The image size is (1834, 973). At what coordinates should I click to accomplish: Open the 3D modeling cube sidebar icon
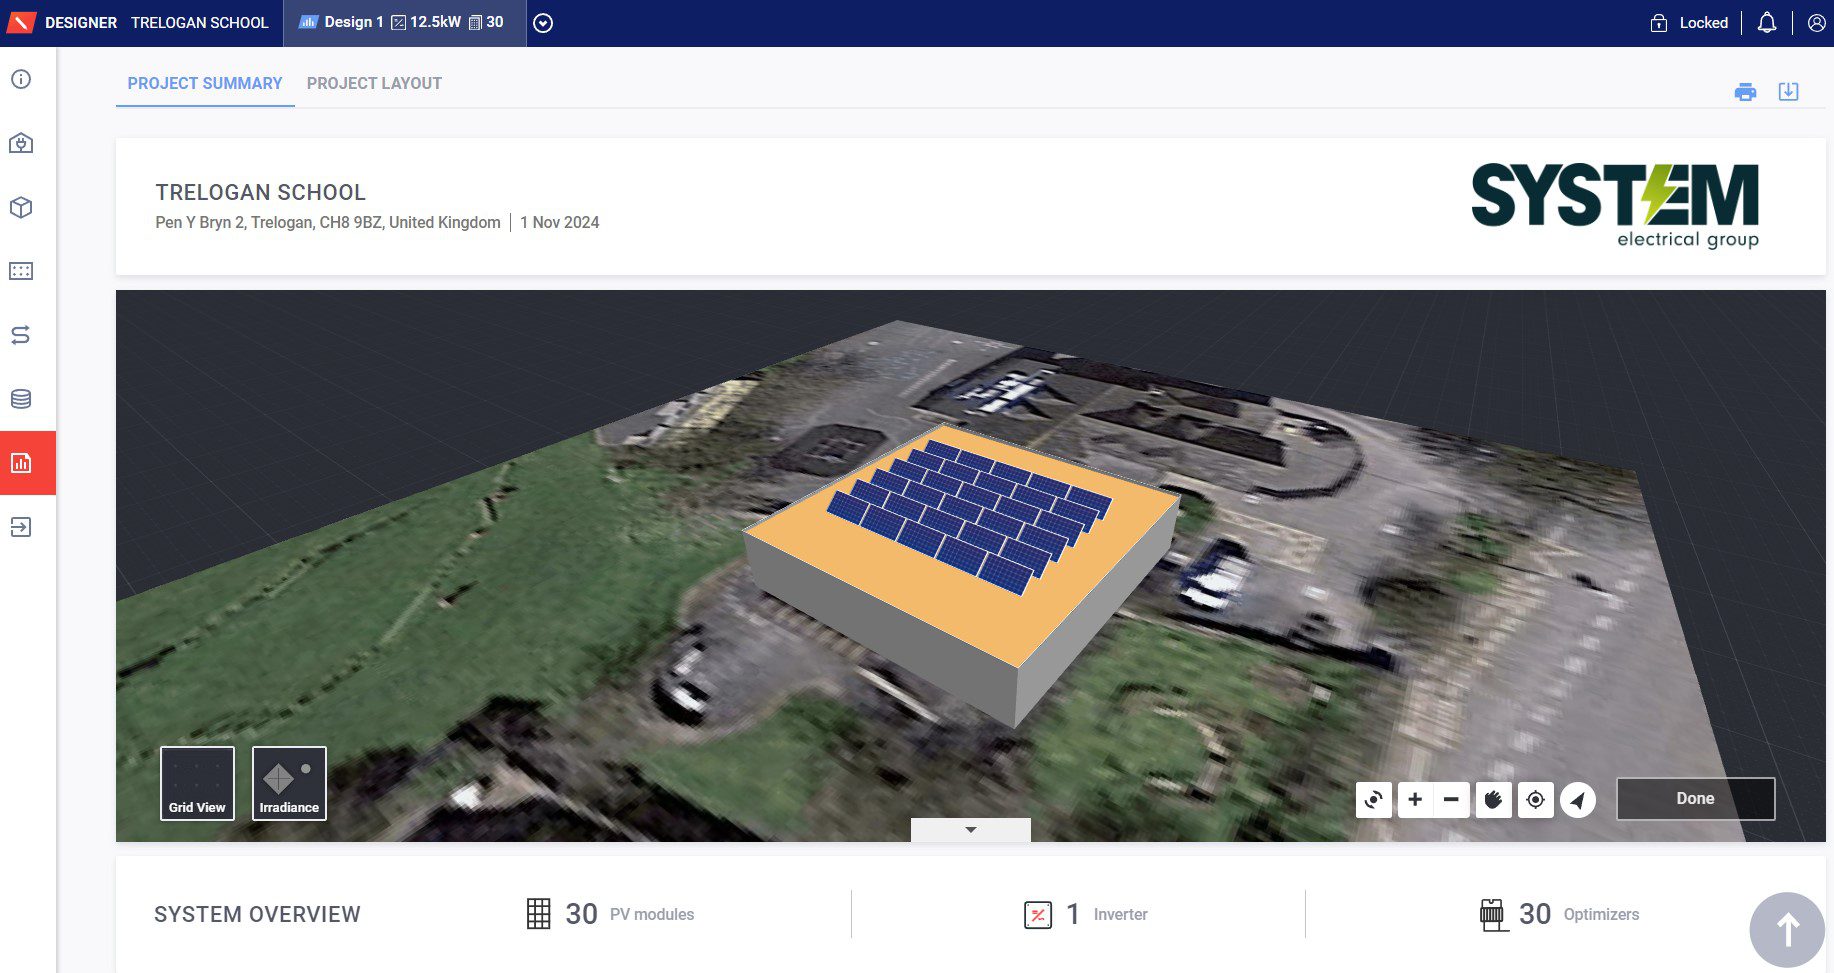pos(21,207)
